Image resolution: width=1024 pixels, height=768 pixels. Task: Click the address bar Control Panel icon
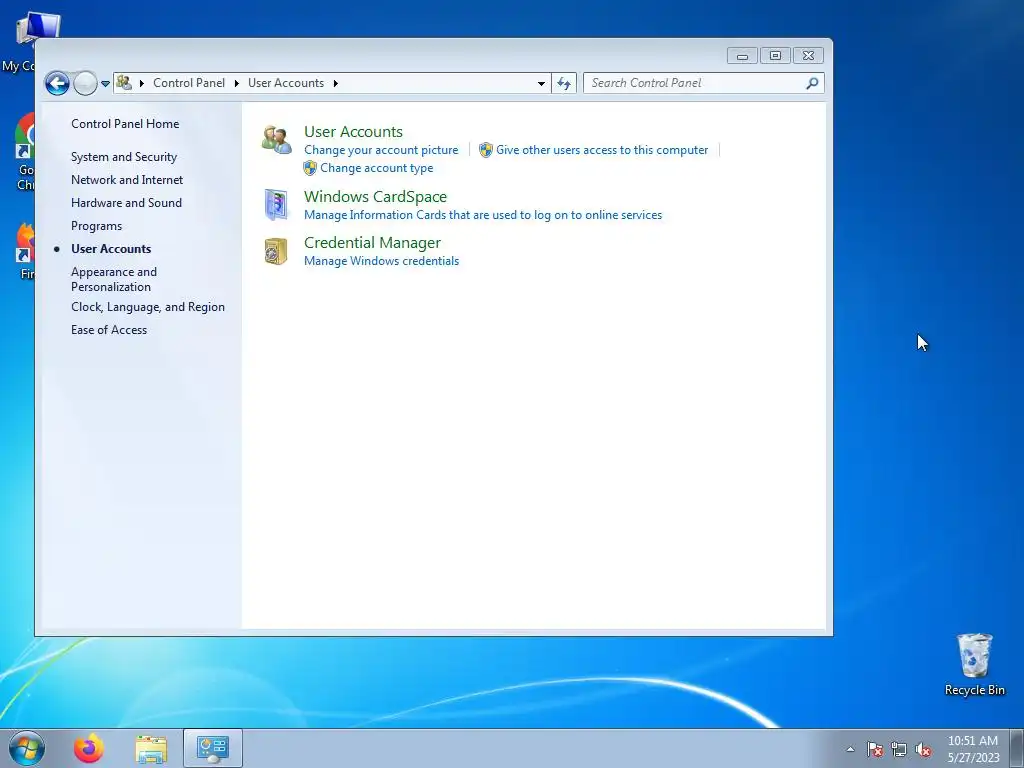point(123,83)
